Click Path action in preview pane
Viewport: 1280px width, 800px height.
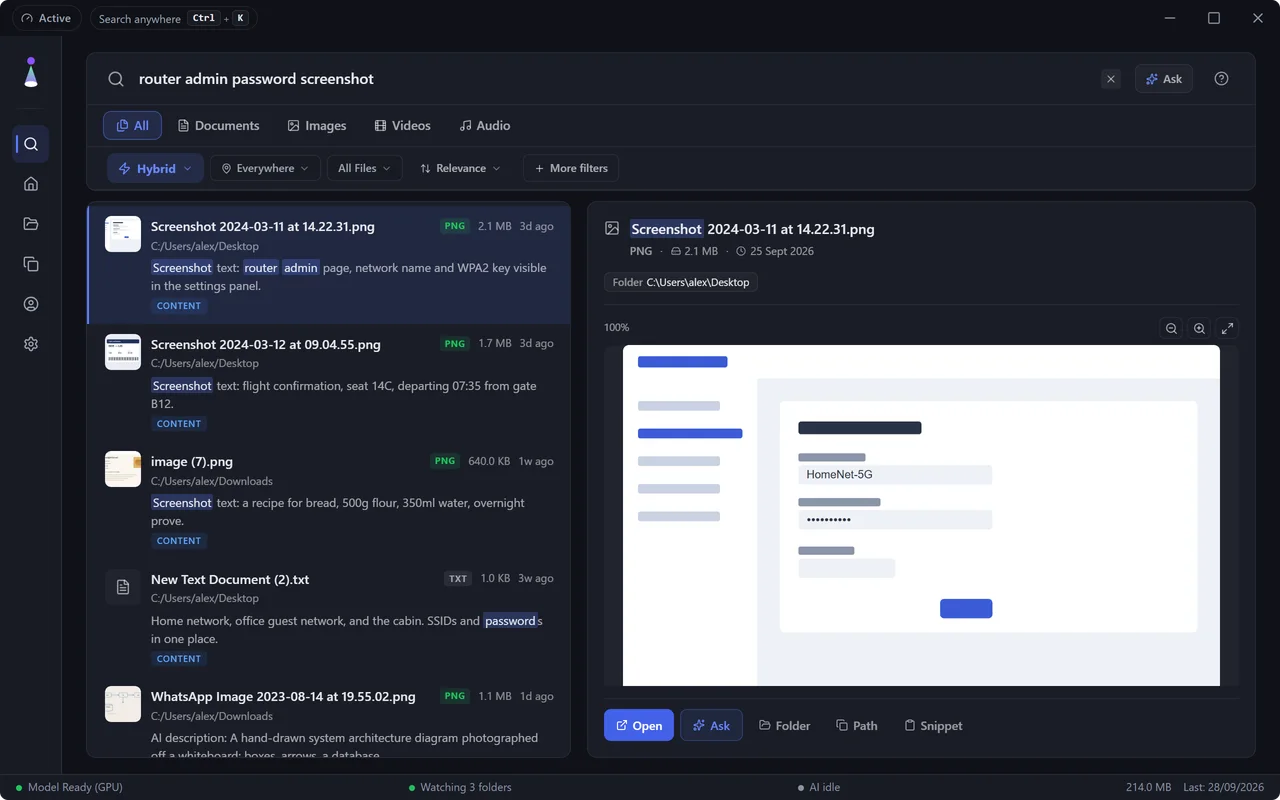click(x=856, y=725)
